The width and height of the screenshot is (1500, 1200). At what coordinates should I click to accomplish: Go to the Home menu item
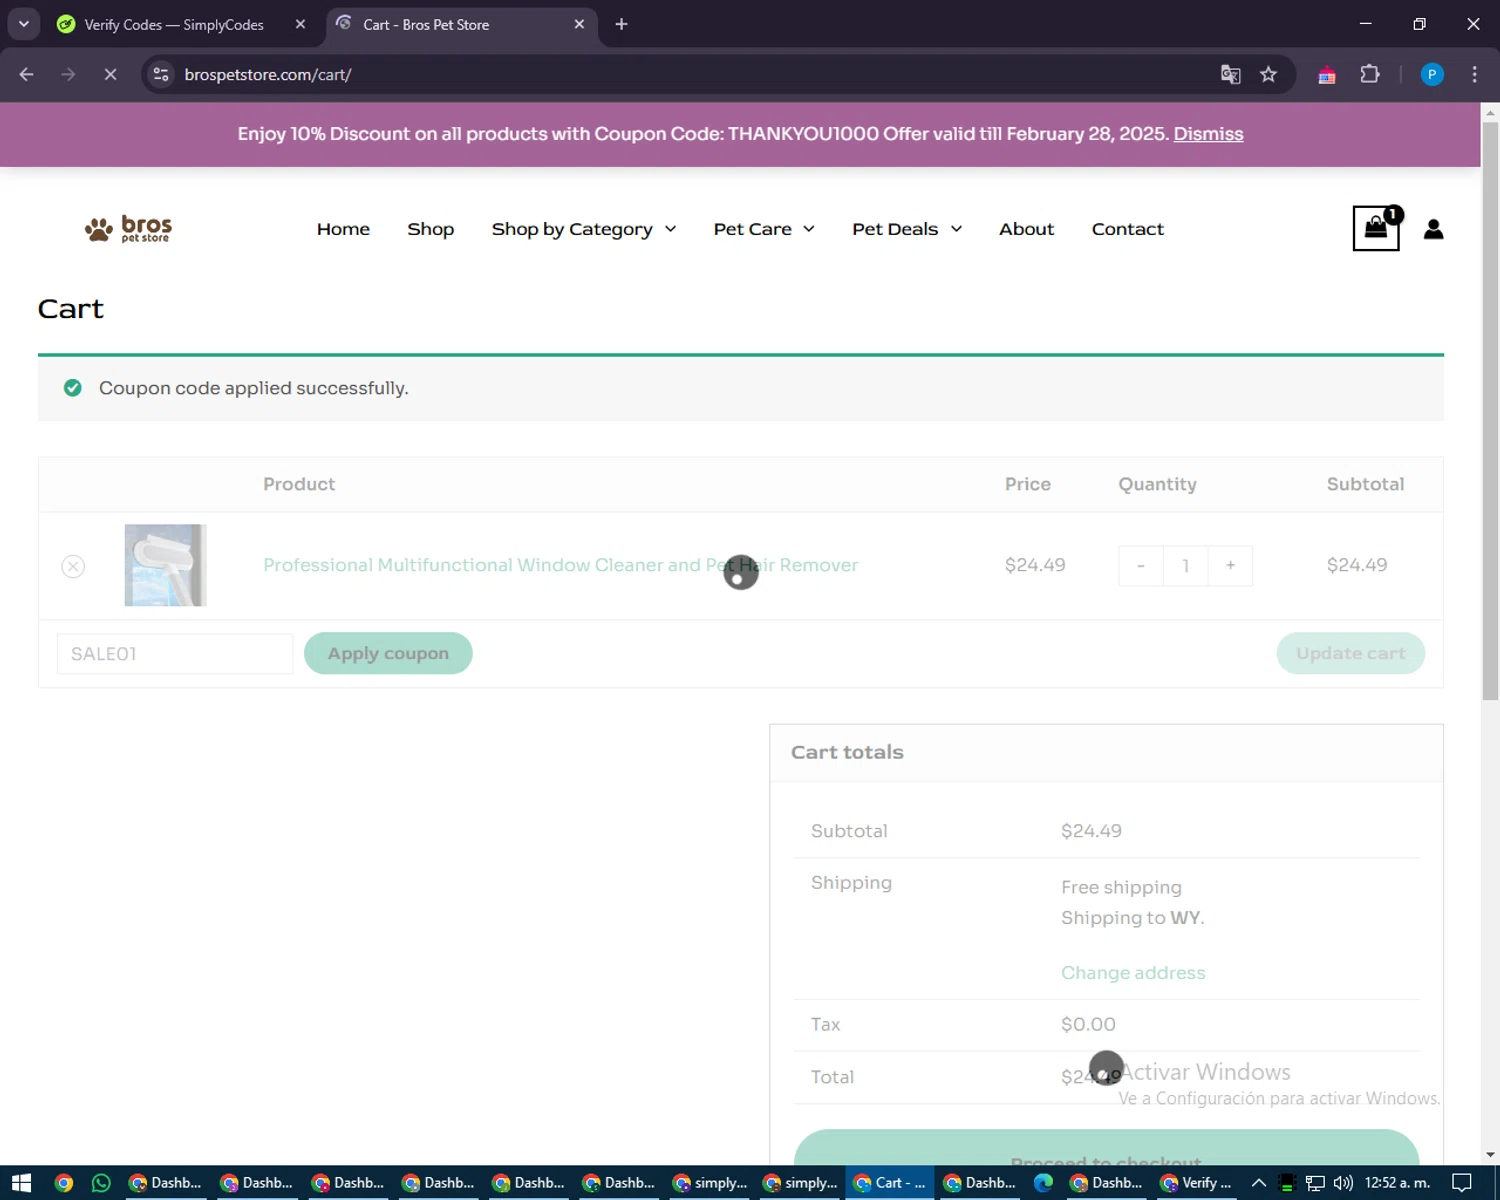coord(343,229)
